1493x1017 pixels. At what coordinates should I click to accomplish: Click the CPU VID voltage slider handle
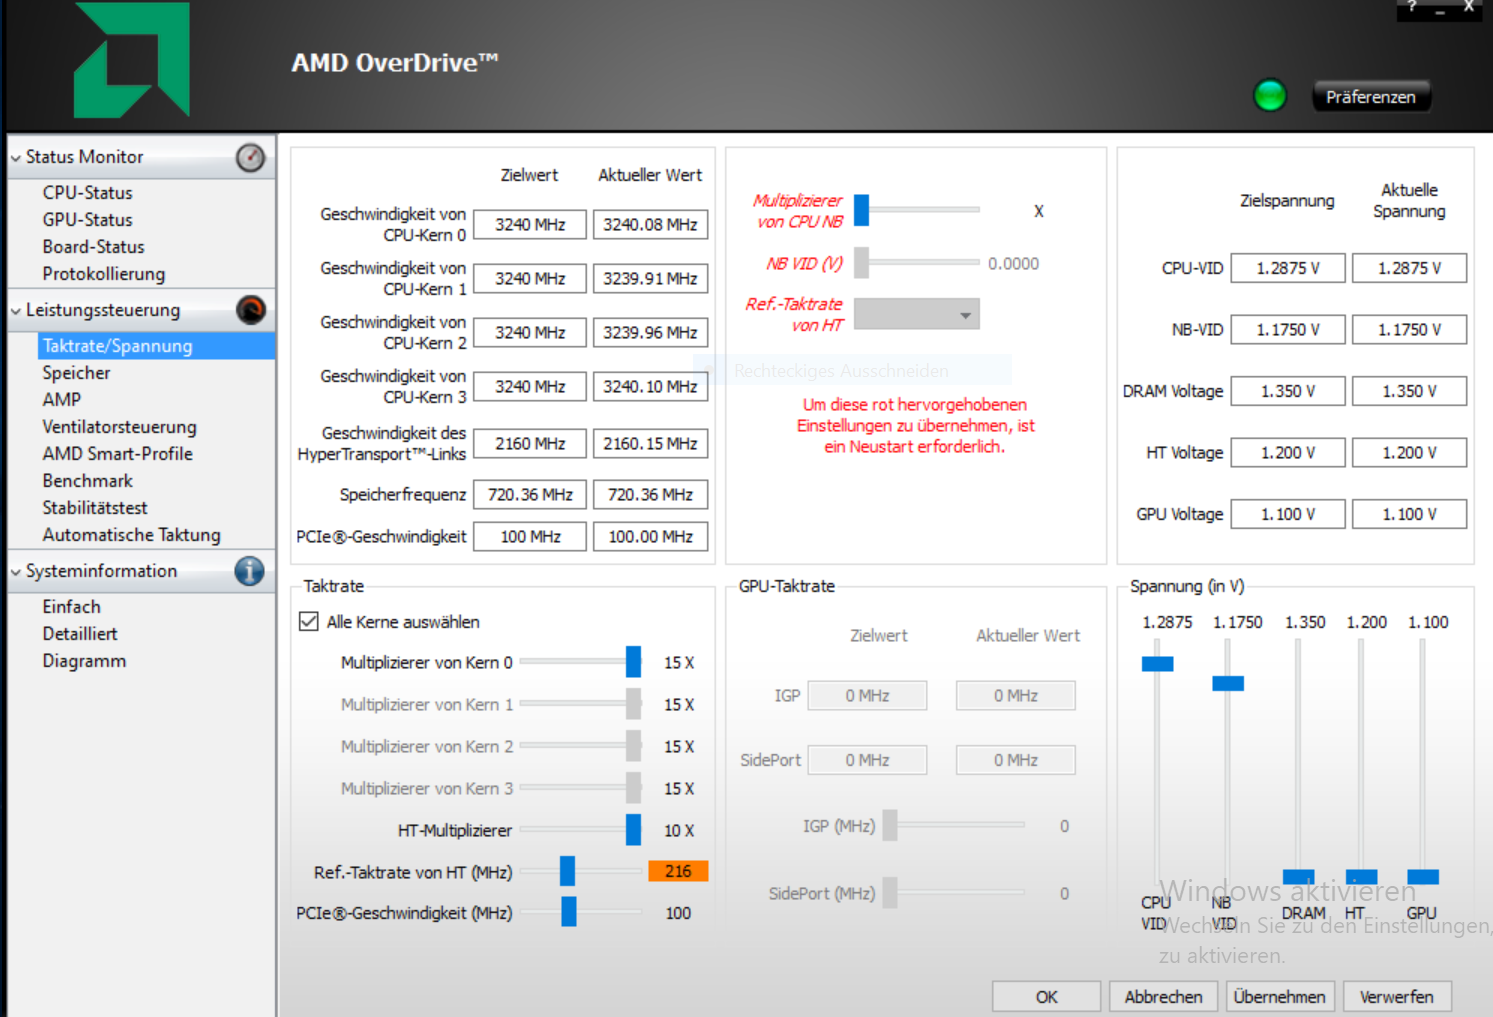1157,664
